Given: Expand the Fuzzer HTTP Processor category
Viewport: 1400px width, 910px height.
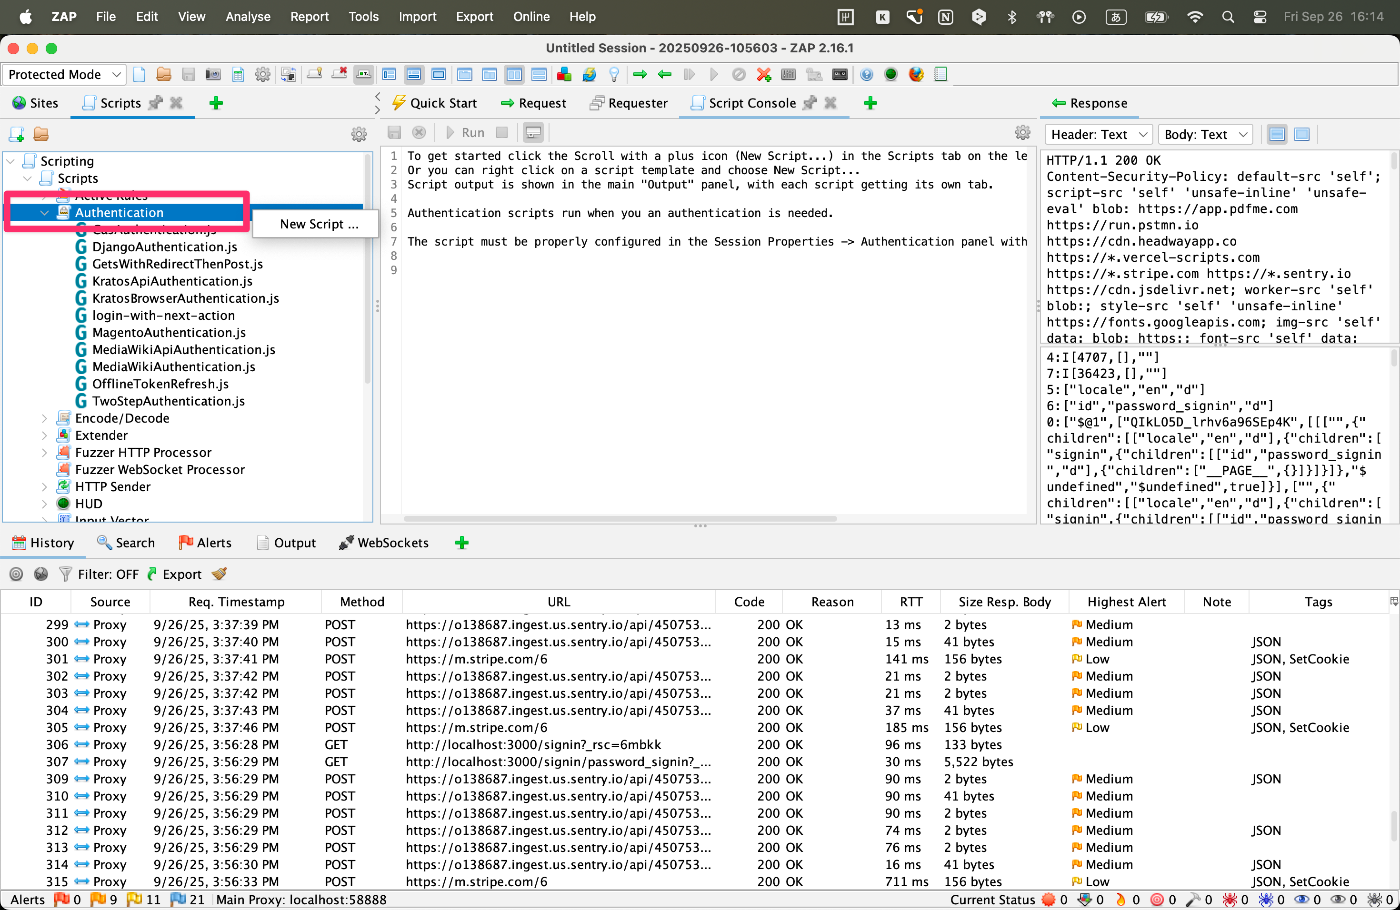Looking at the screenshot, I should point(45,453).
